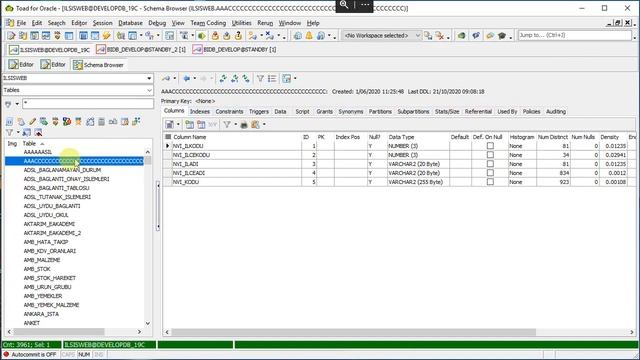Click the green database icon beside workspace tools
Screen dimensions: 640x360
point(462,36)
